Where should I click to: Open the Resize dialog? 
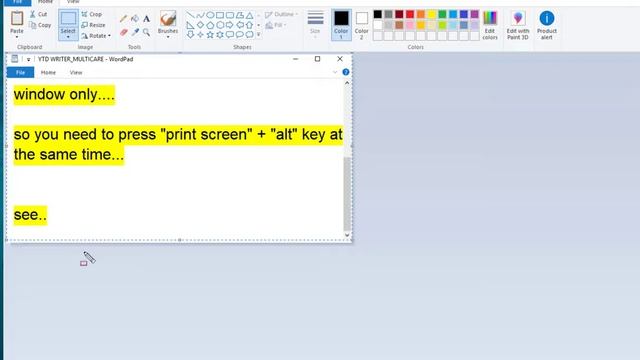point(93,25)
